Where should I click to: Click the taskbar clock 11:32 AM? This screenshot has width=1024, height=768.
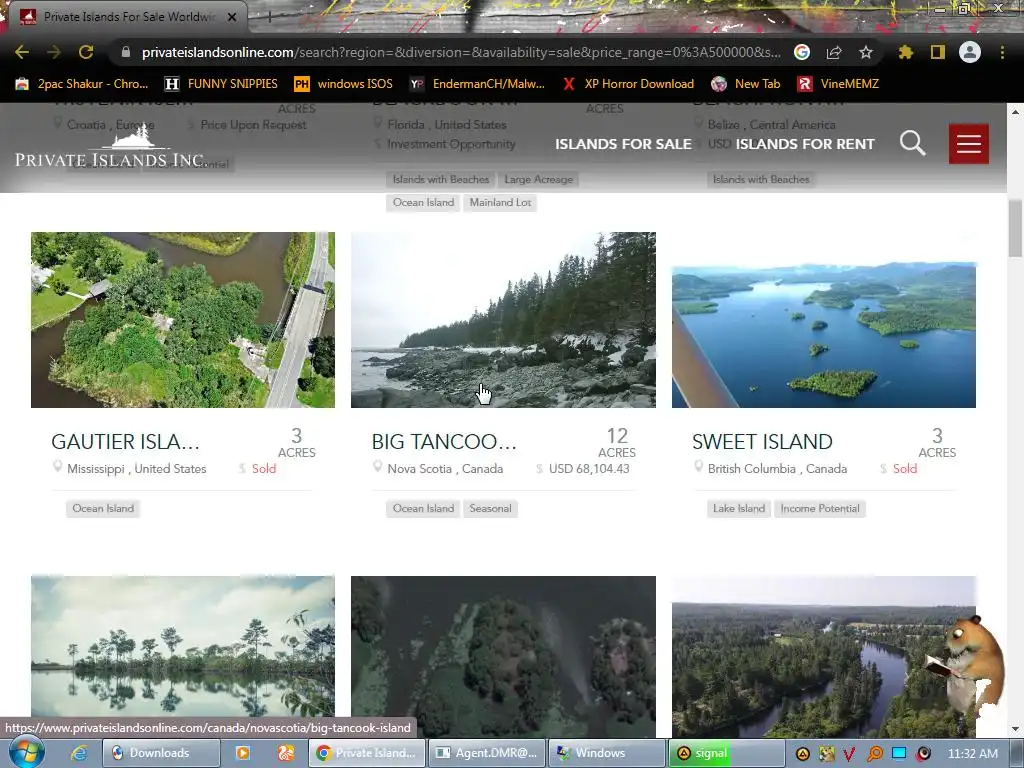(x=972, y=754)
